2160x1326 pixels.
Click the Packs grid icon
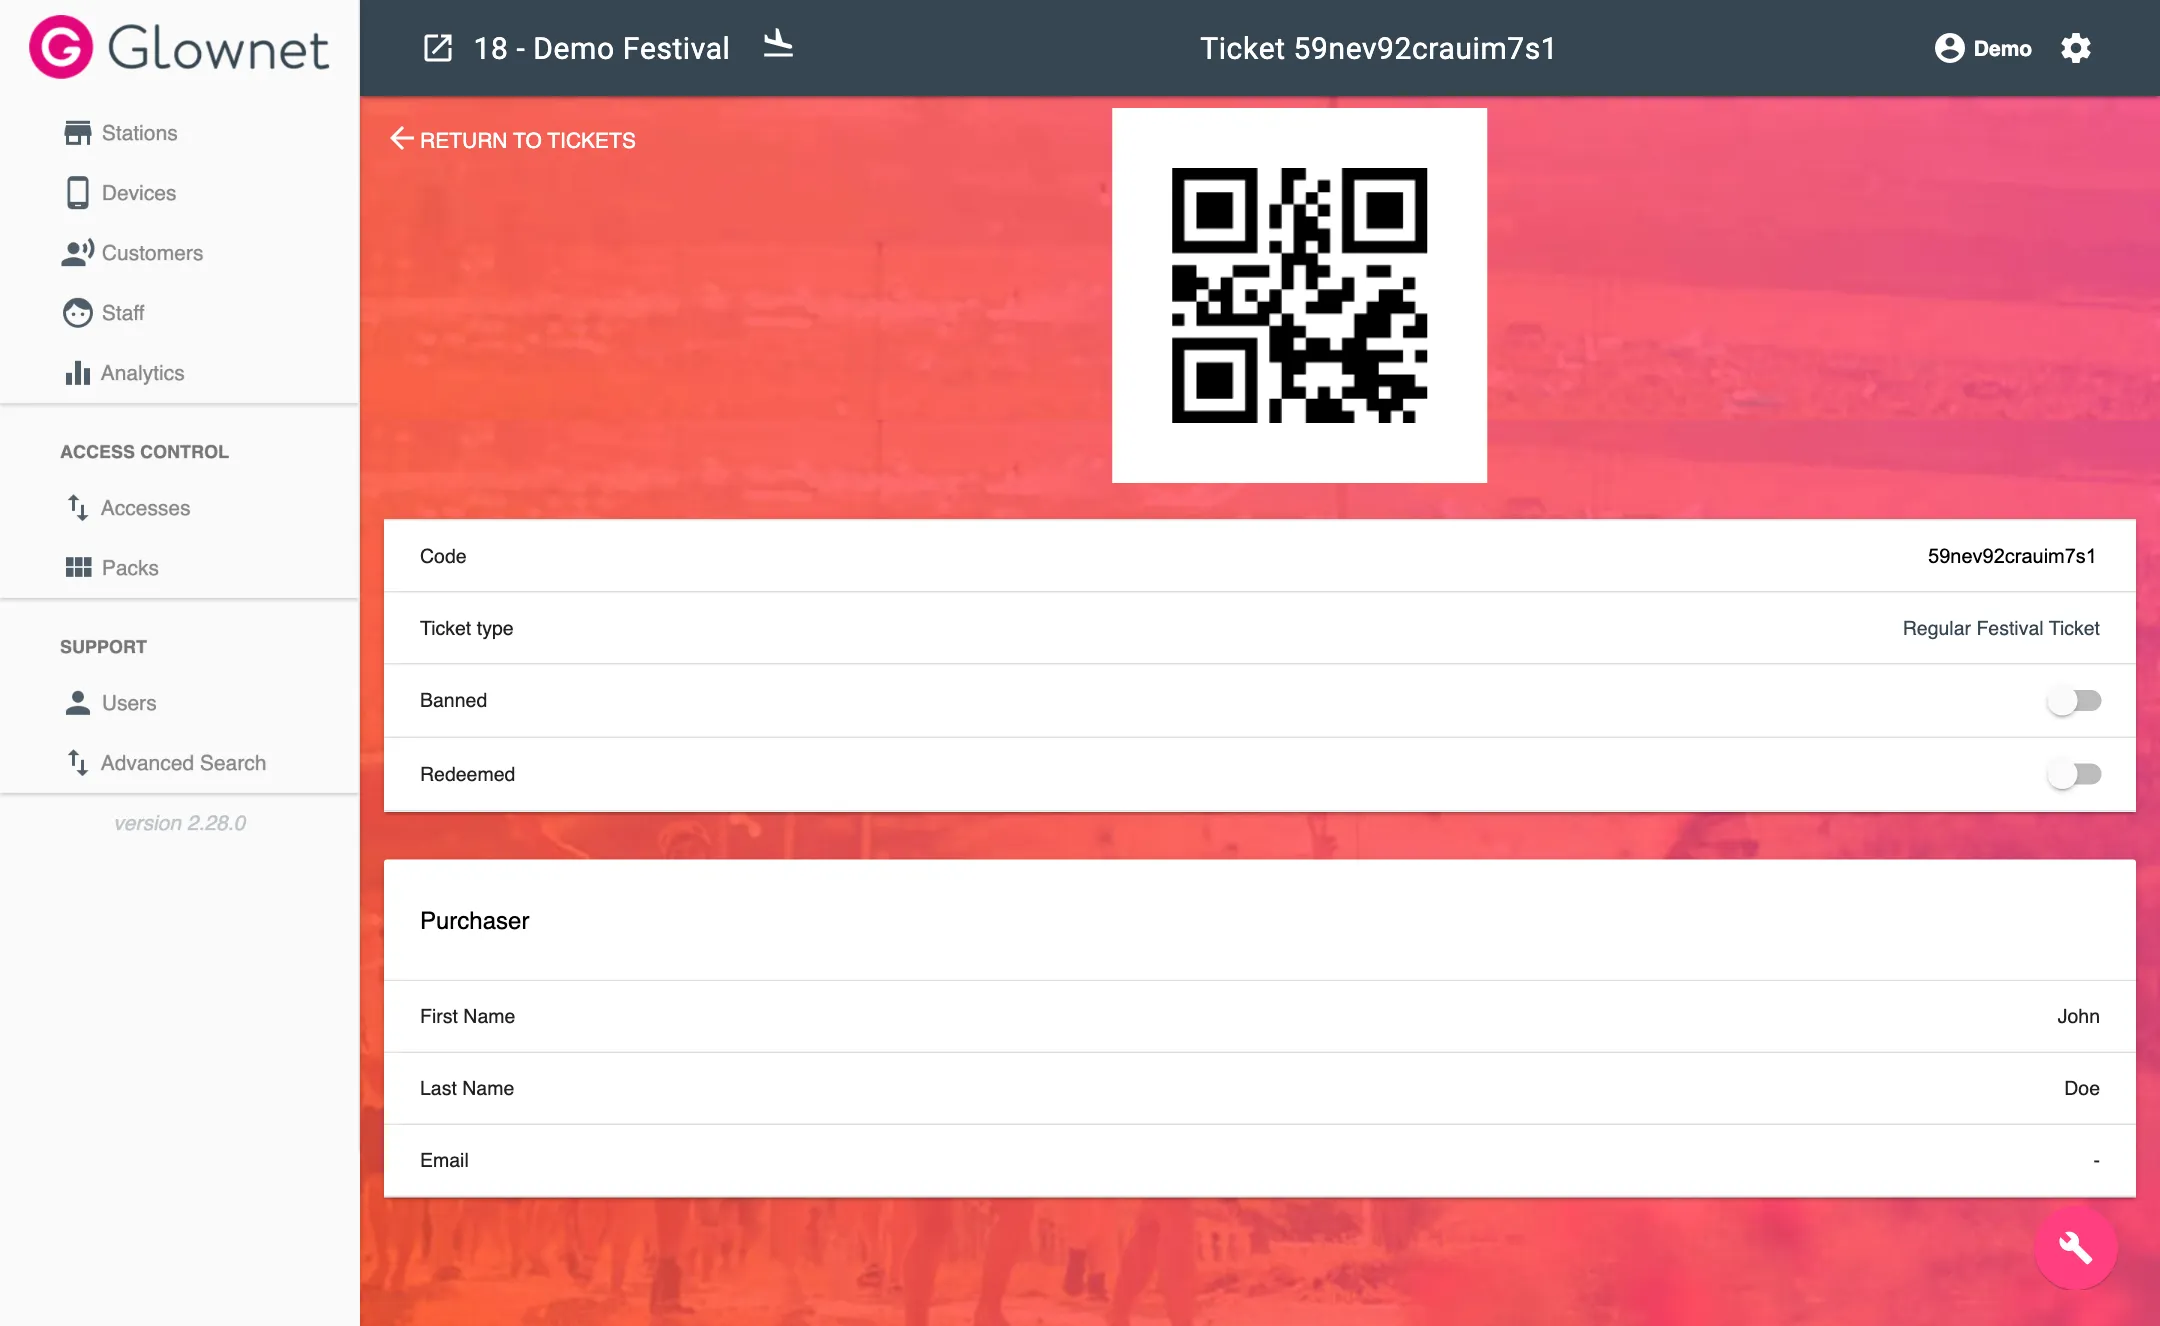tap(78, 568)
